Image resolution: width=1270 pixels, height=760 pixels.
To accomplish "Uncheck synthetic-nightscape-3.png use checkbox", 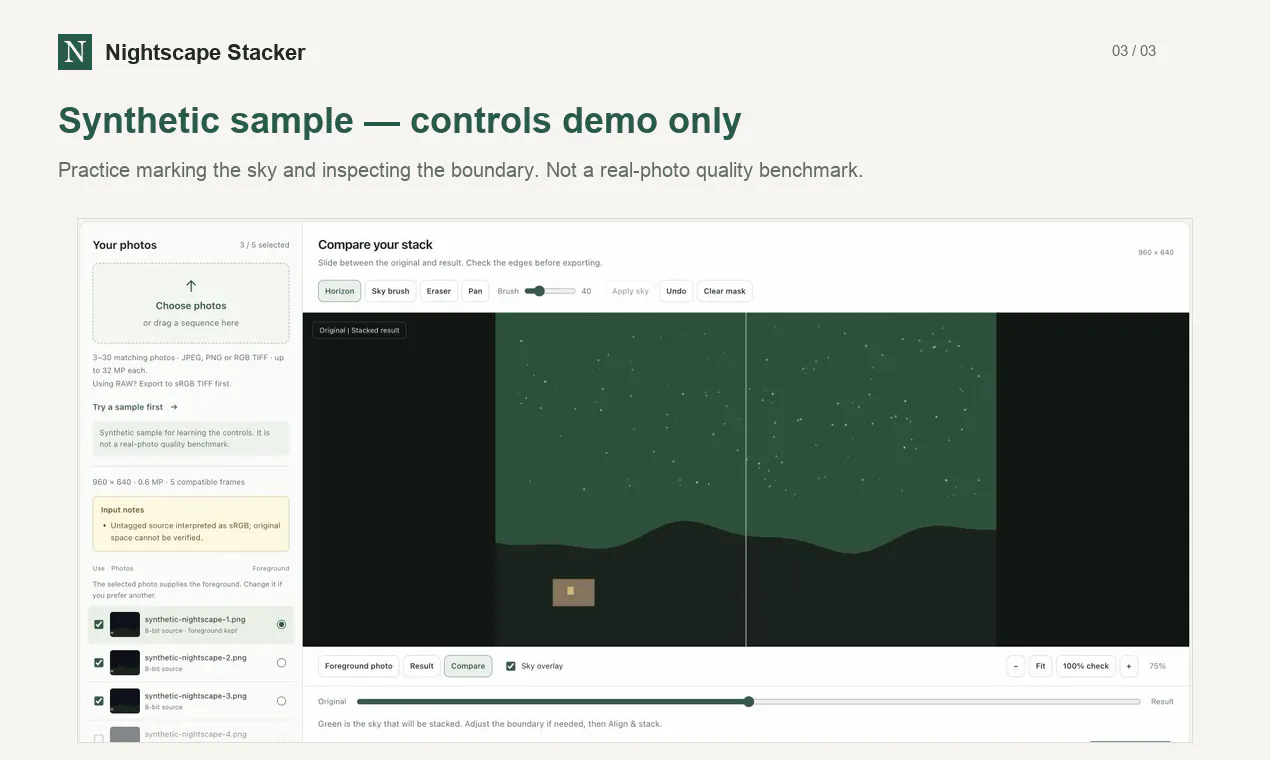I will tap(98, 701).
